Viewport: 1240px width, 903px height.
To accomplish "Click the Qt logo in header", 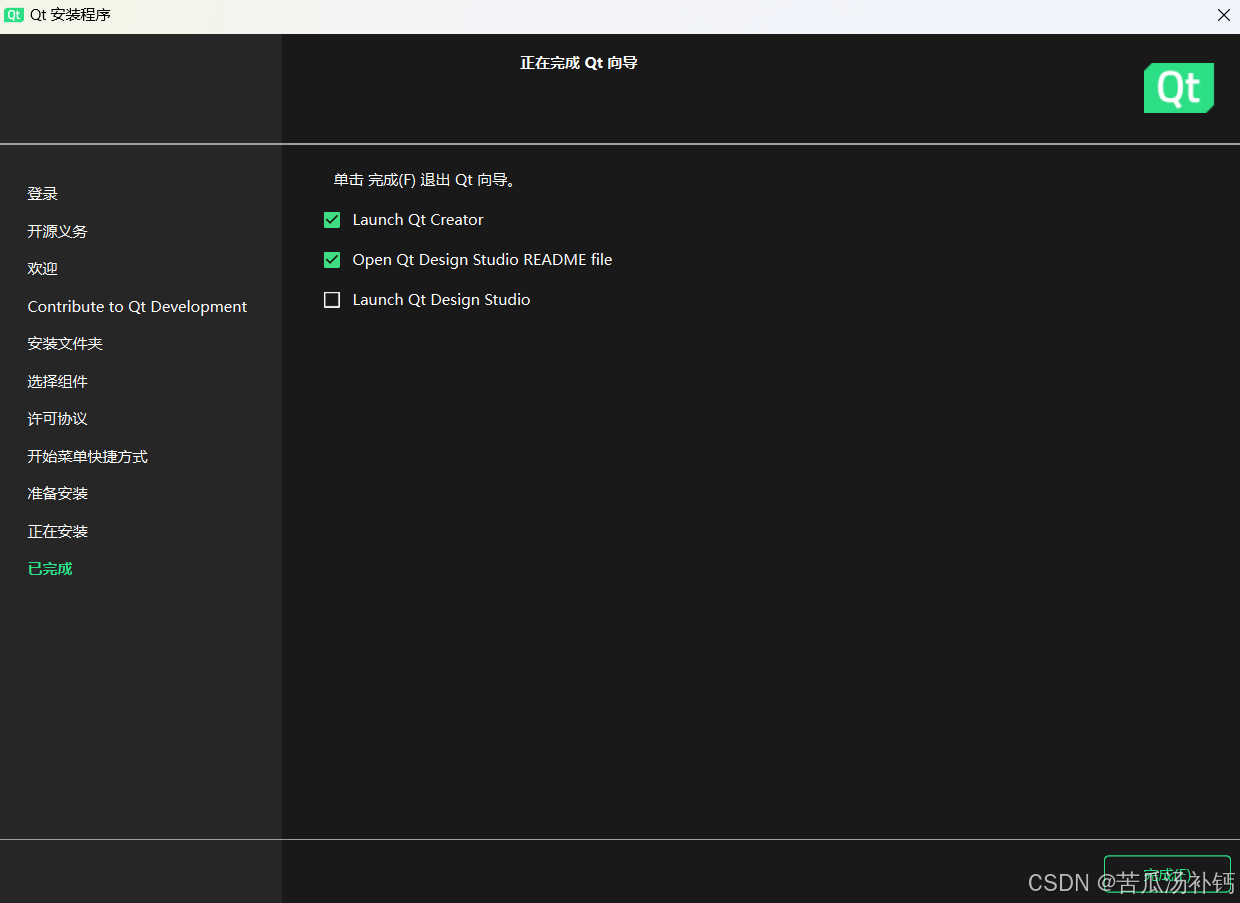I will pyautogui.click(x=1179, y=88).
